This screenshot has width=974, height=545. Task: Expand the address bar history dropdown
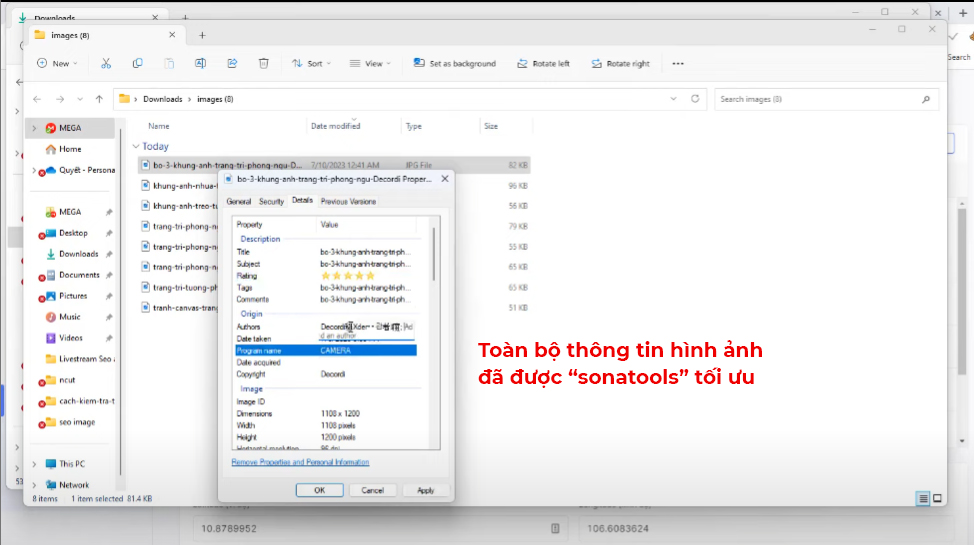[673, 99]
